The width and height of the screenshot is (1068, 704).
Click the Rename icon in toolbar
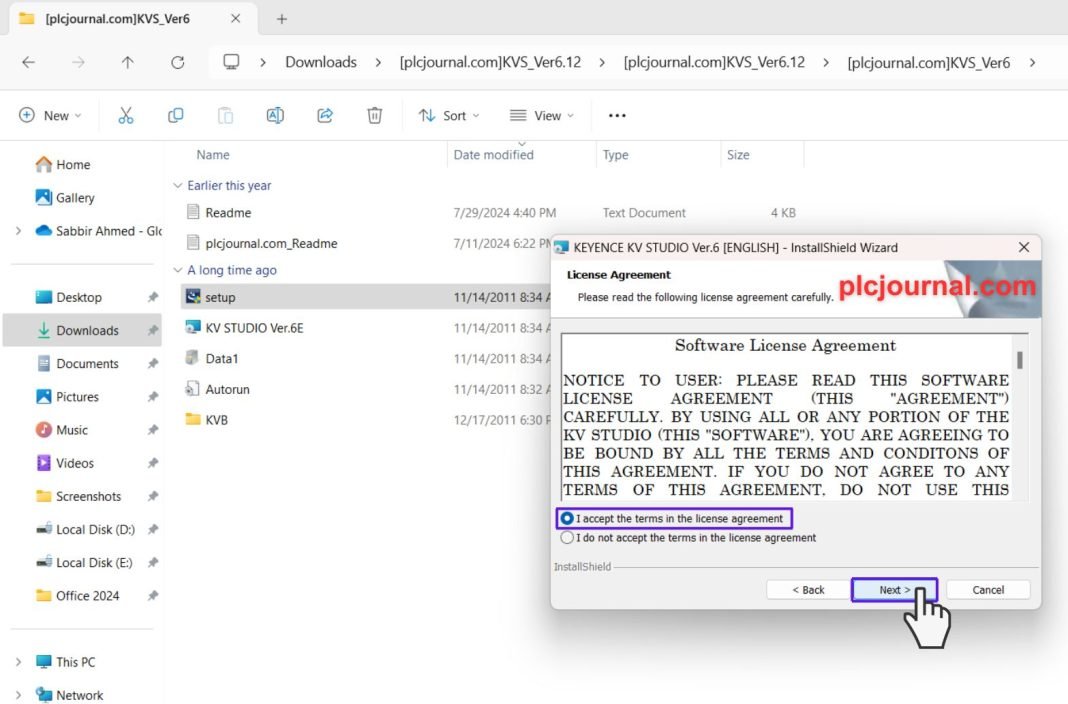[x=275, y=116]
